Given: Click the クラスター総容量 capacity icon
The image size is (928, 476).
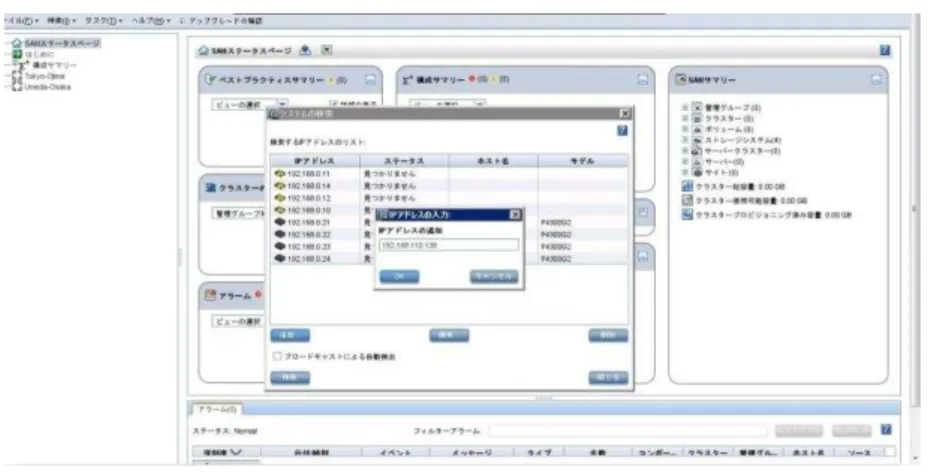Looking at the screenshot, I should [x=687, y=186].
